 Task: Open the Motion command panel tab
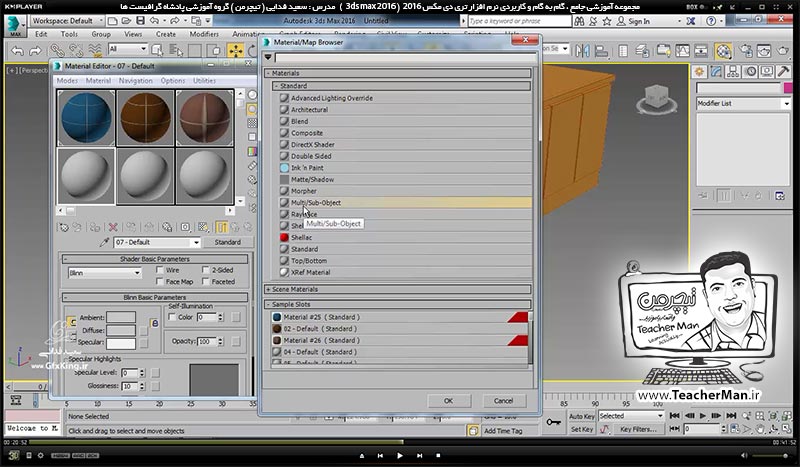click(x=750, y=72)
